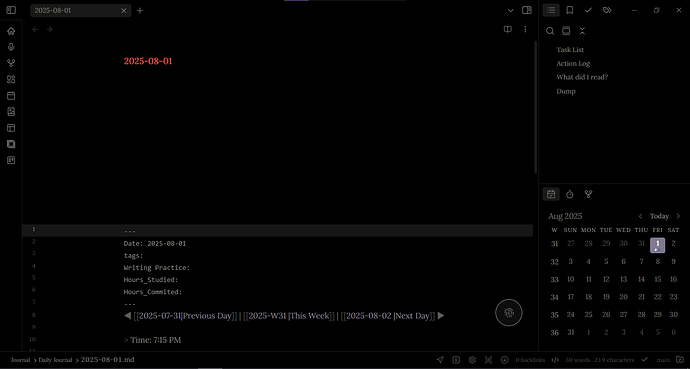Open the homepage via house icon

tap(11, 31)
